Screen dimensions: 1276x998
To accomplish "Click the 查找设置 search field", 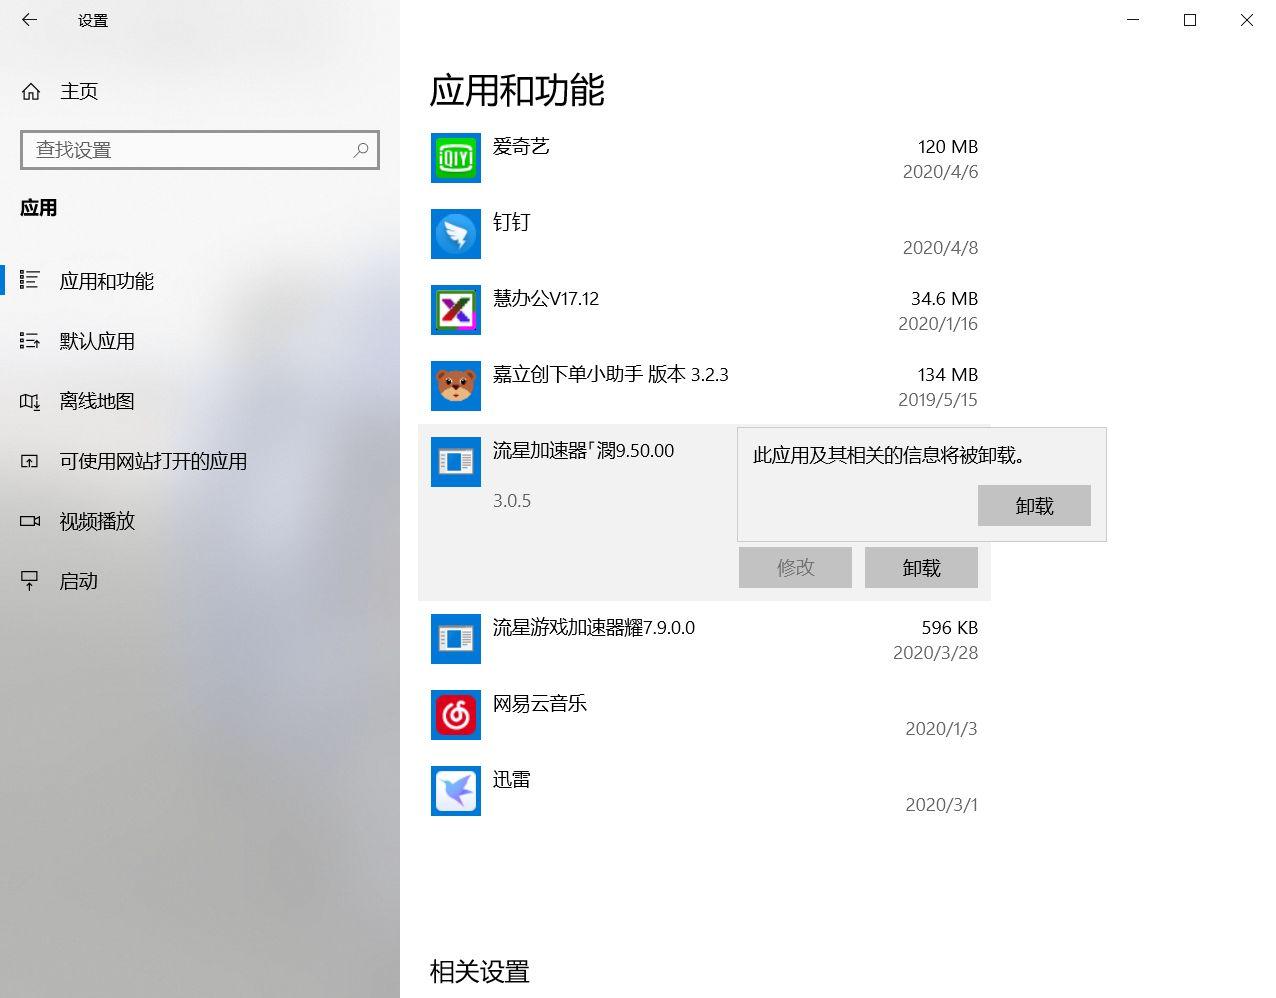I will (200, 150).
